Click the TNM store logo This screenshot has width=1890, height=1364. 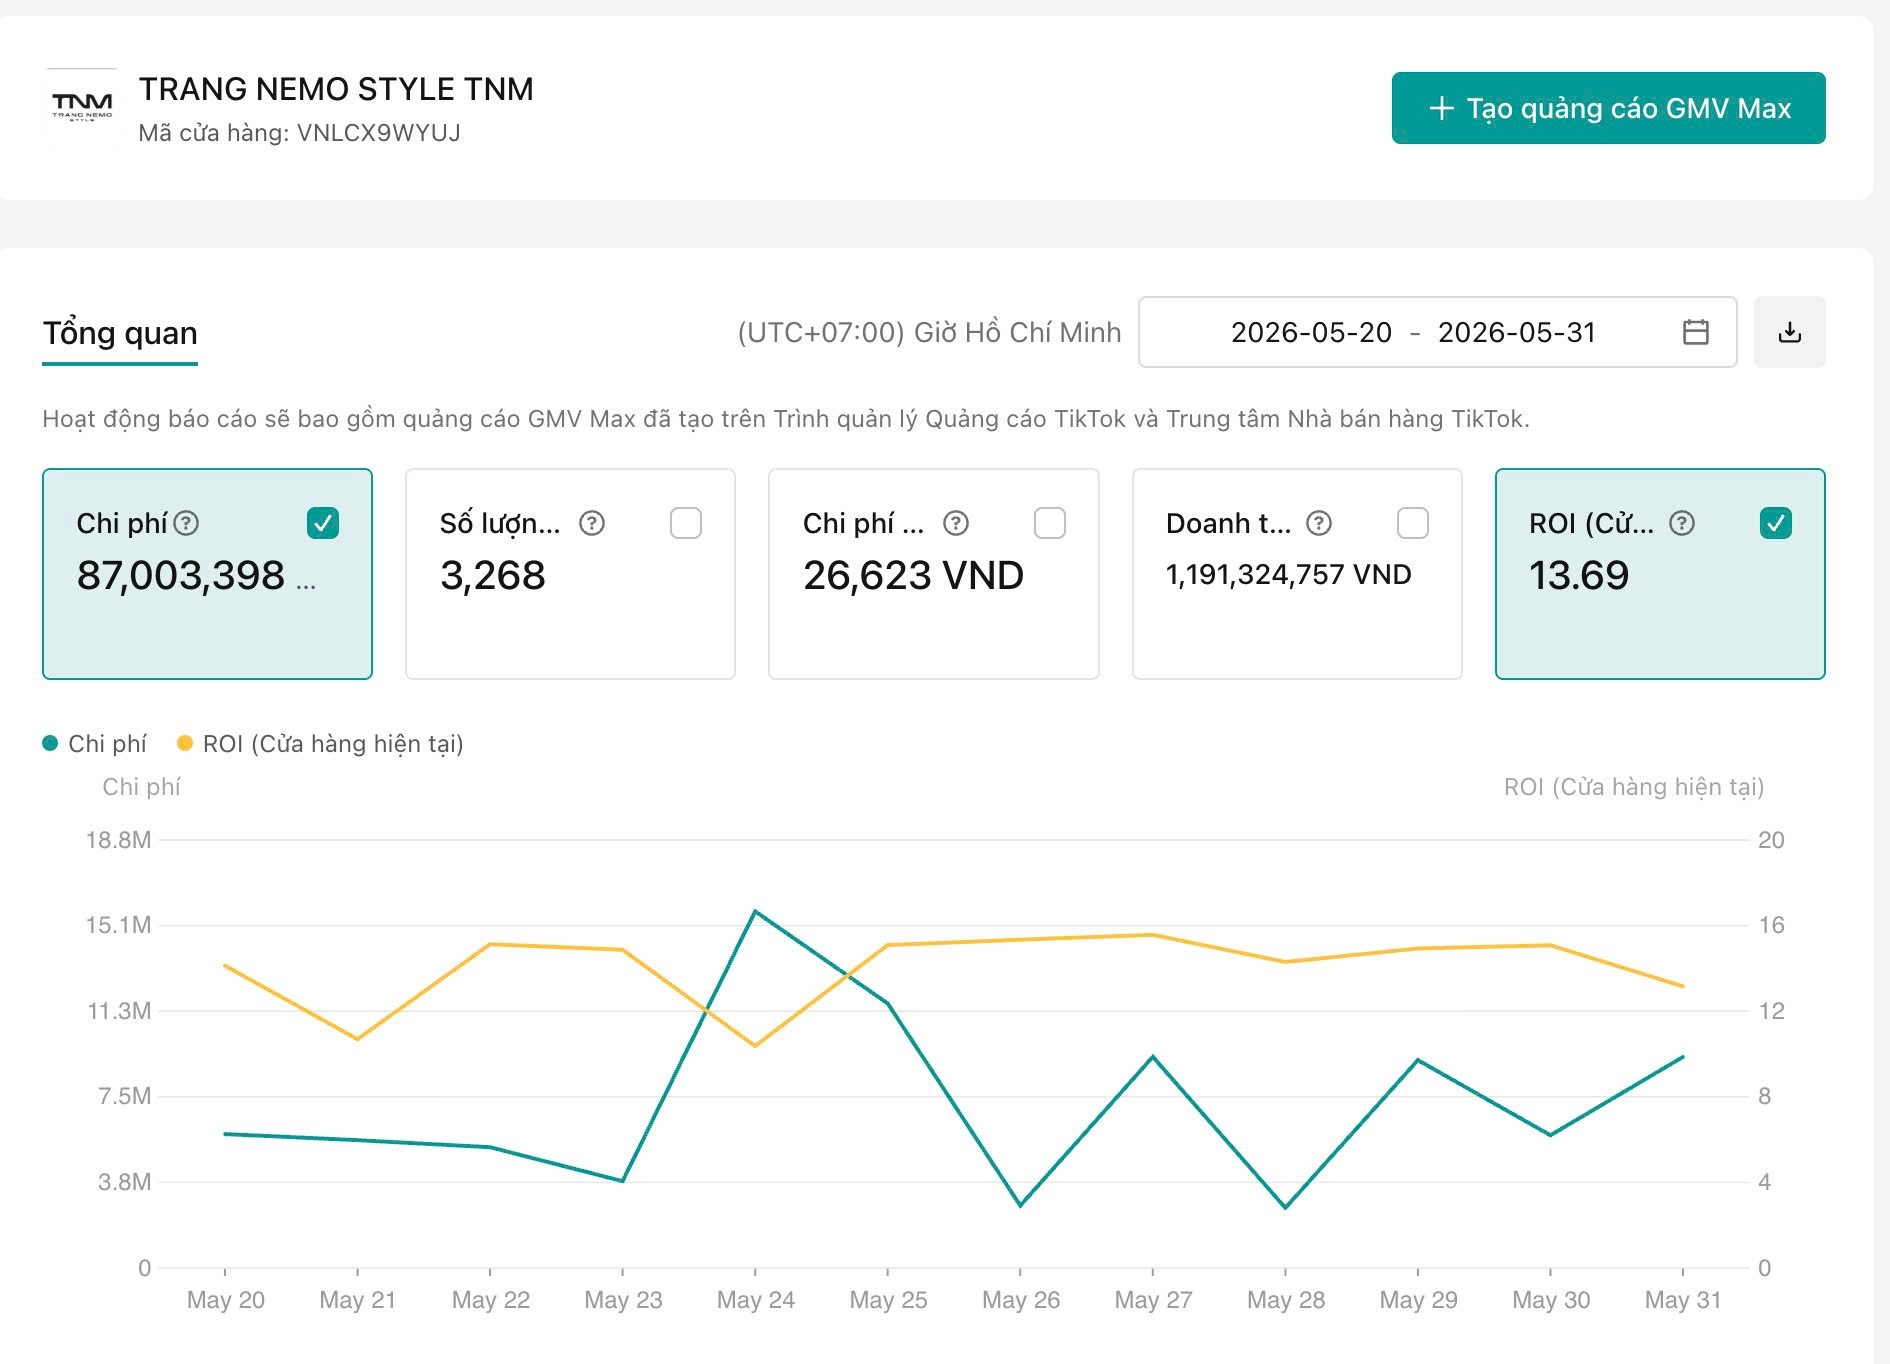tap(82, 105)
